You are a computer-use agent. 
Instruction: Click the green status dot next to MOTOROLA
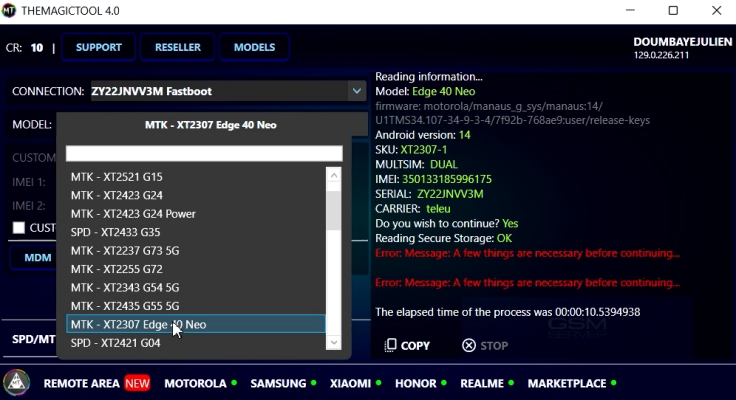click(x=234, y=383)
